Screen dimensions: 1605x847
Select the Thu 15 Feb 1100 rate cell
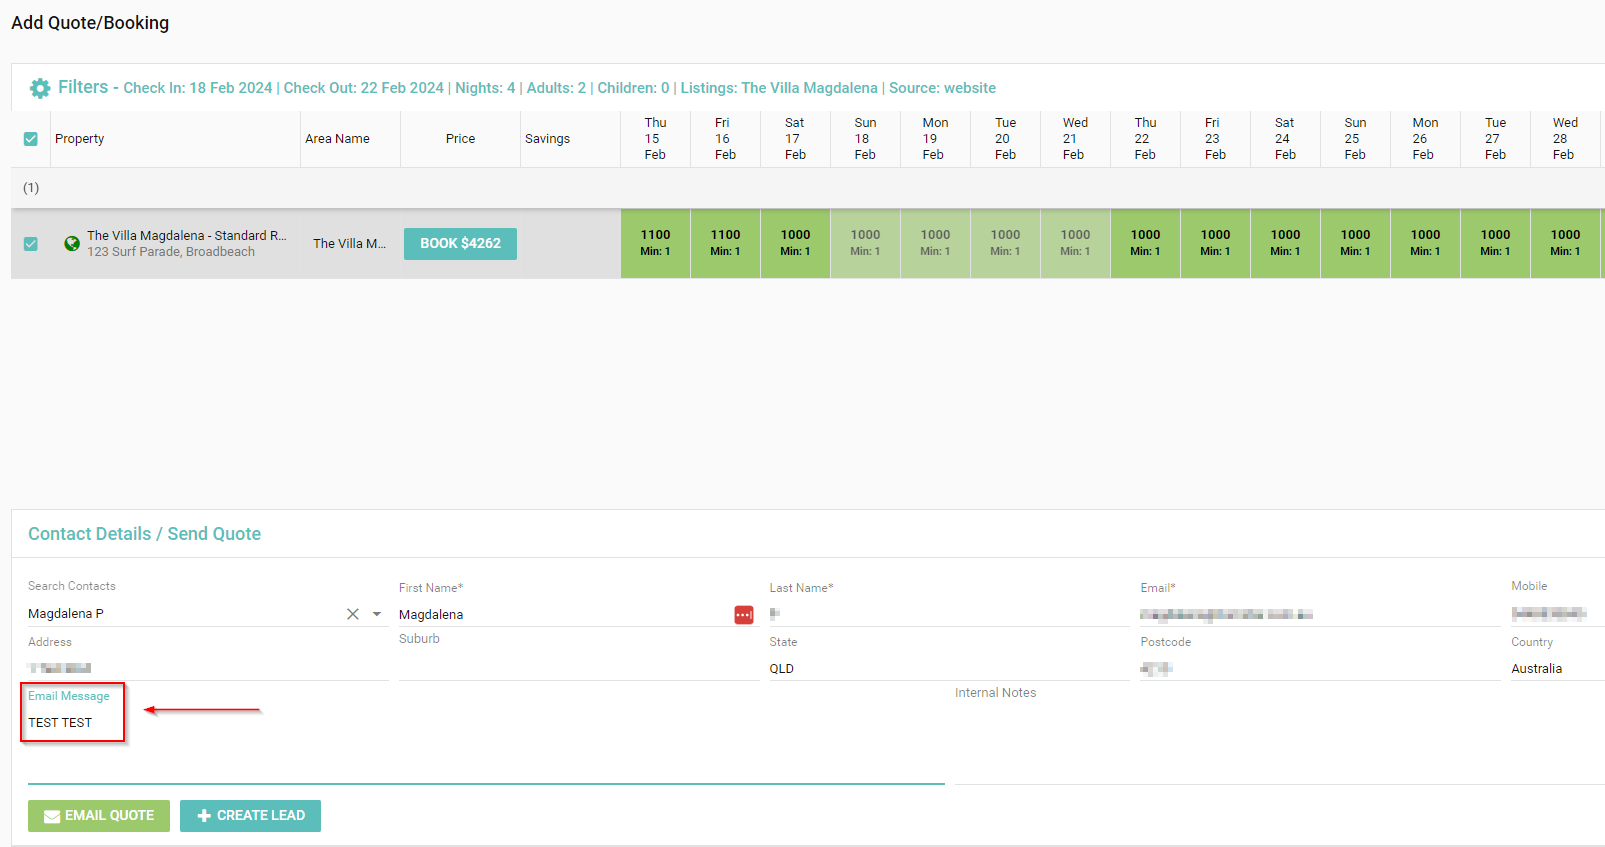pyautogui.click(x=655, y=243)
